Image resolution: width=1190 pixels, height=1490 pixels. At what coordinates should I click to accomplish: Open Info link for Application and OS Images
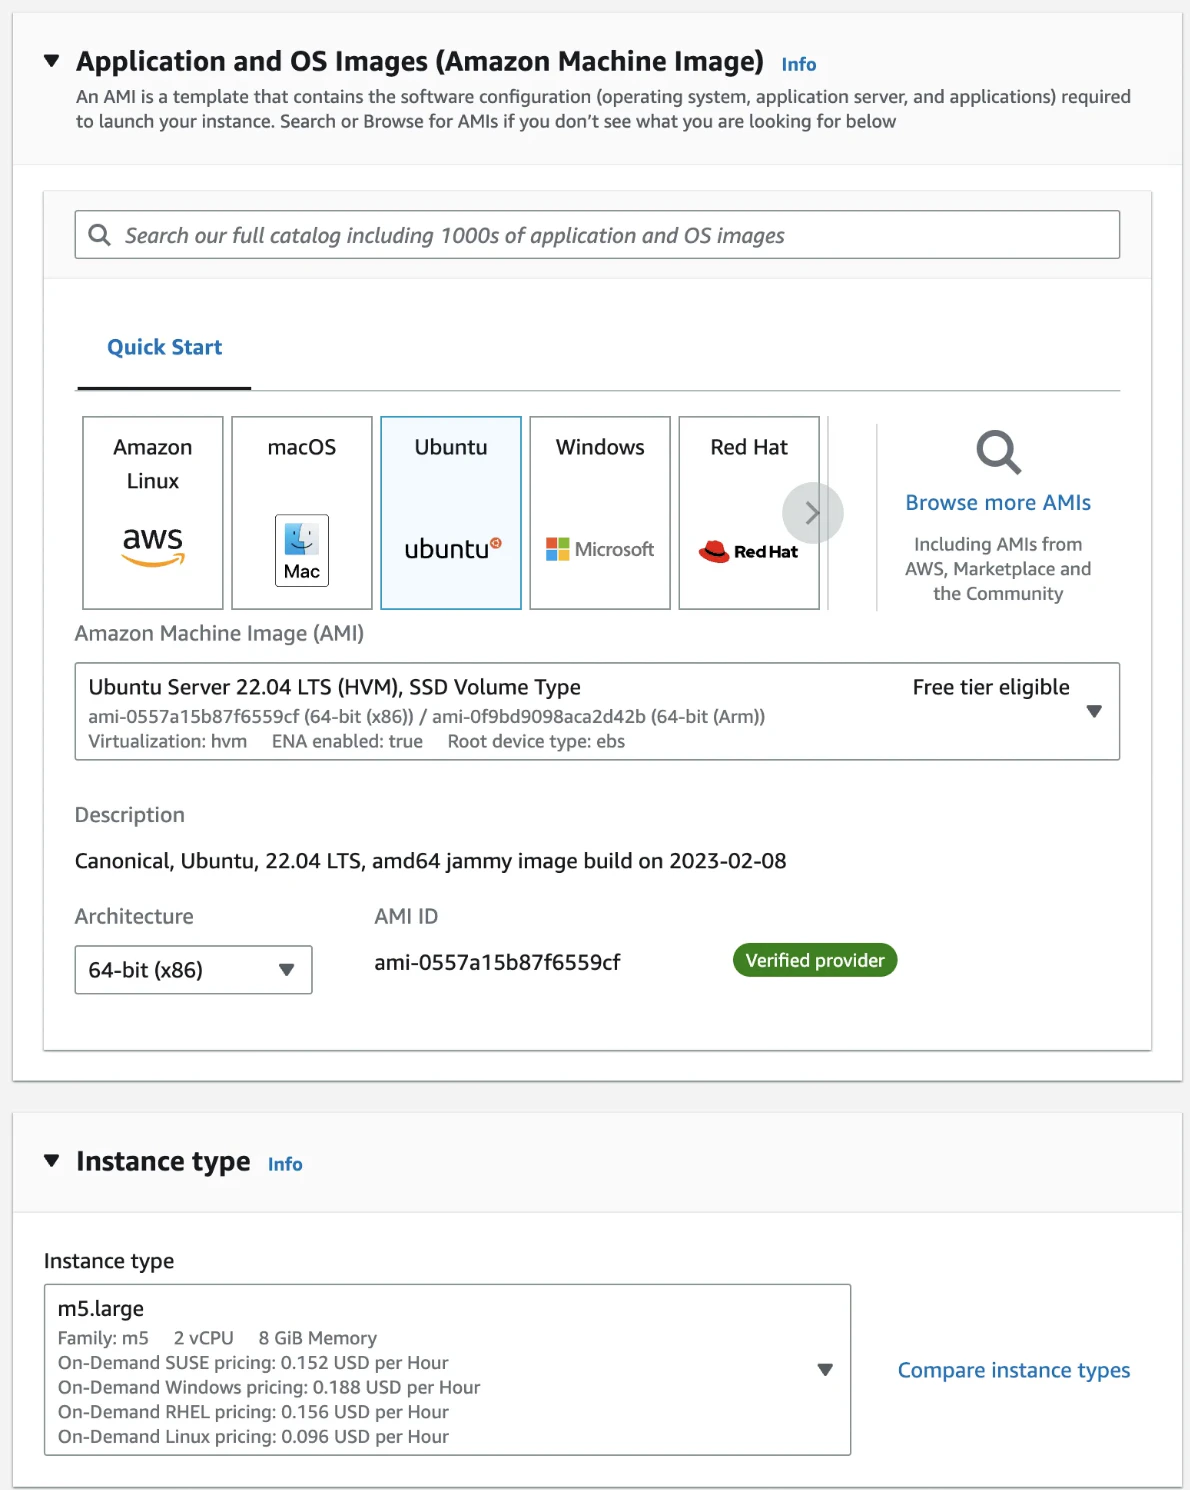[x=799, y=64]
